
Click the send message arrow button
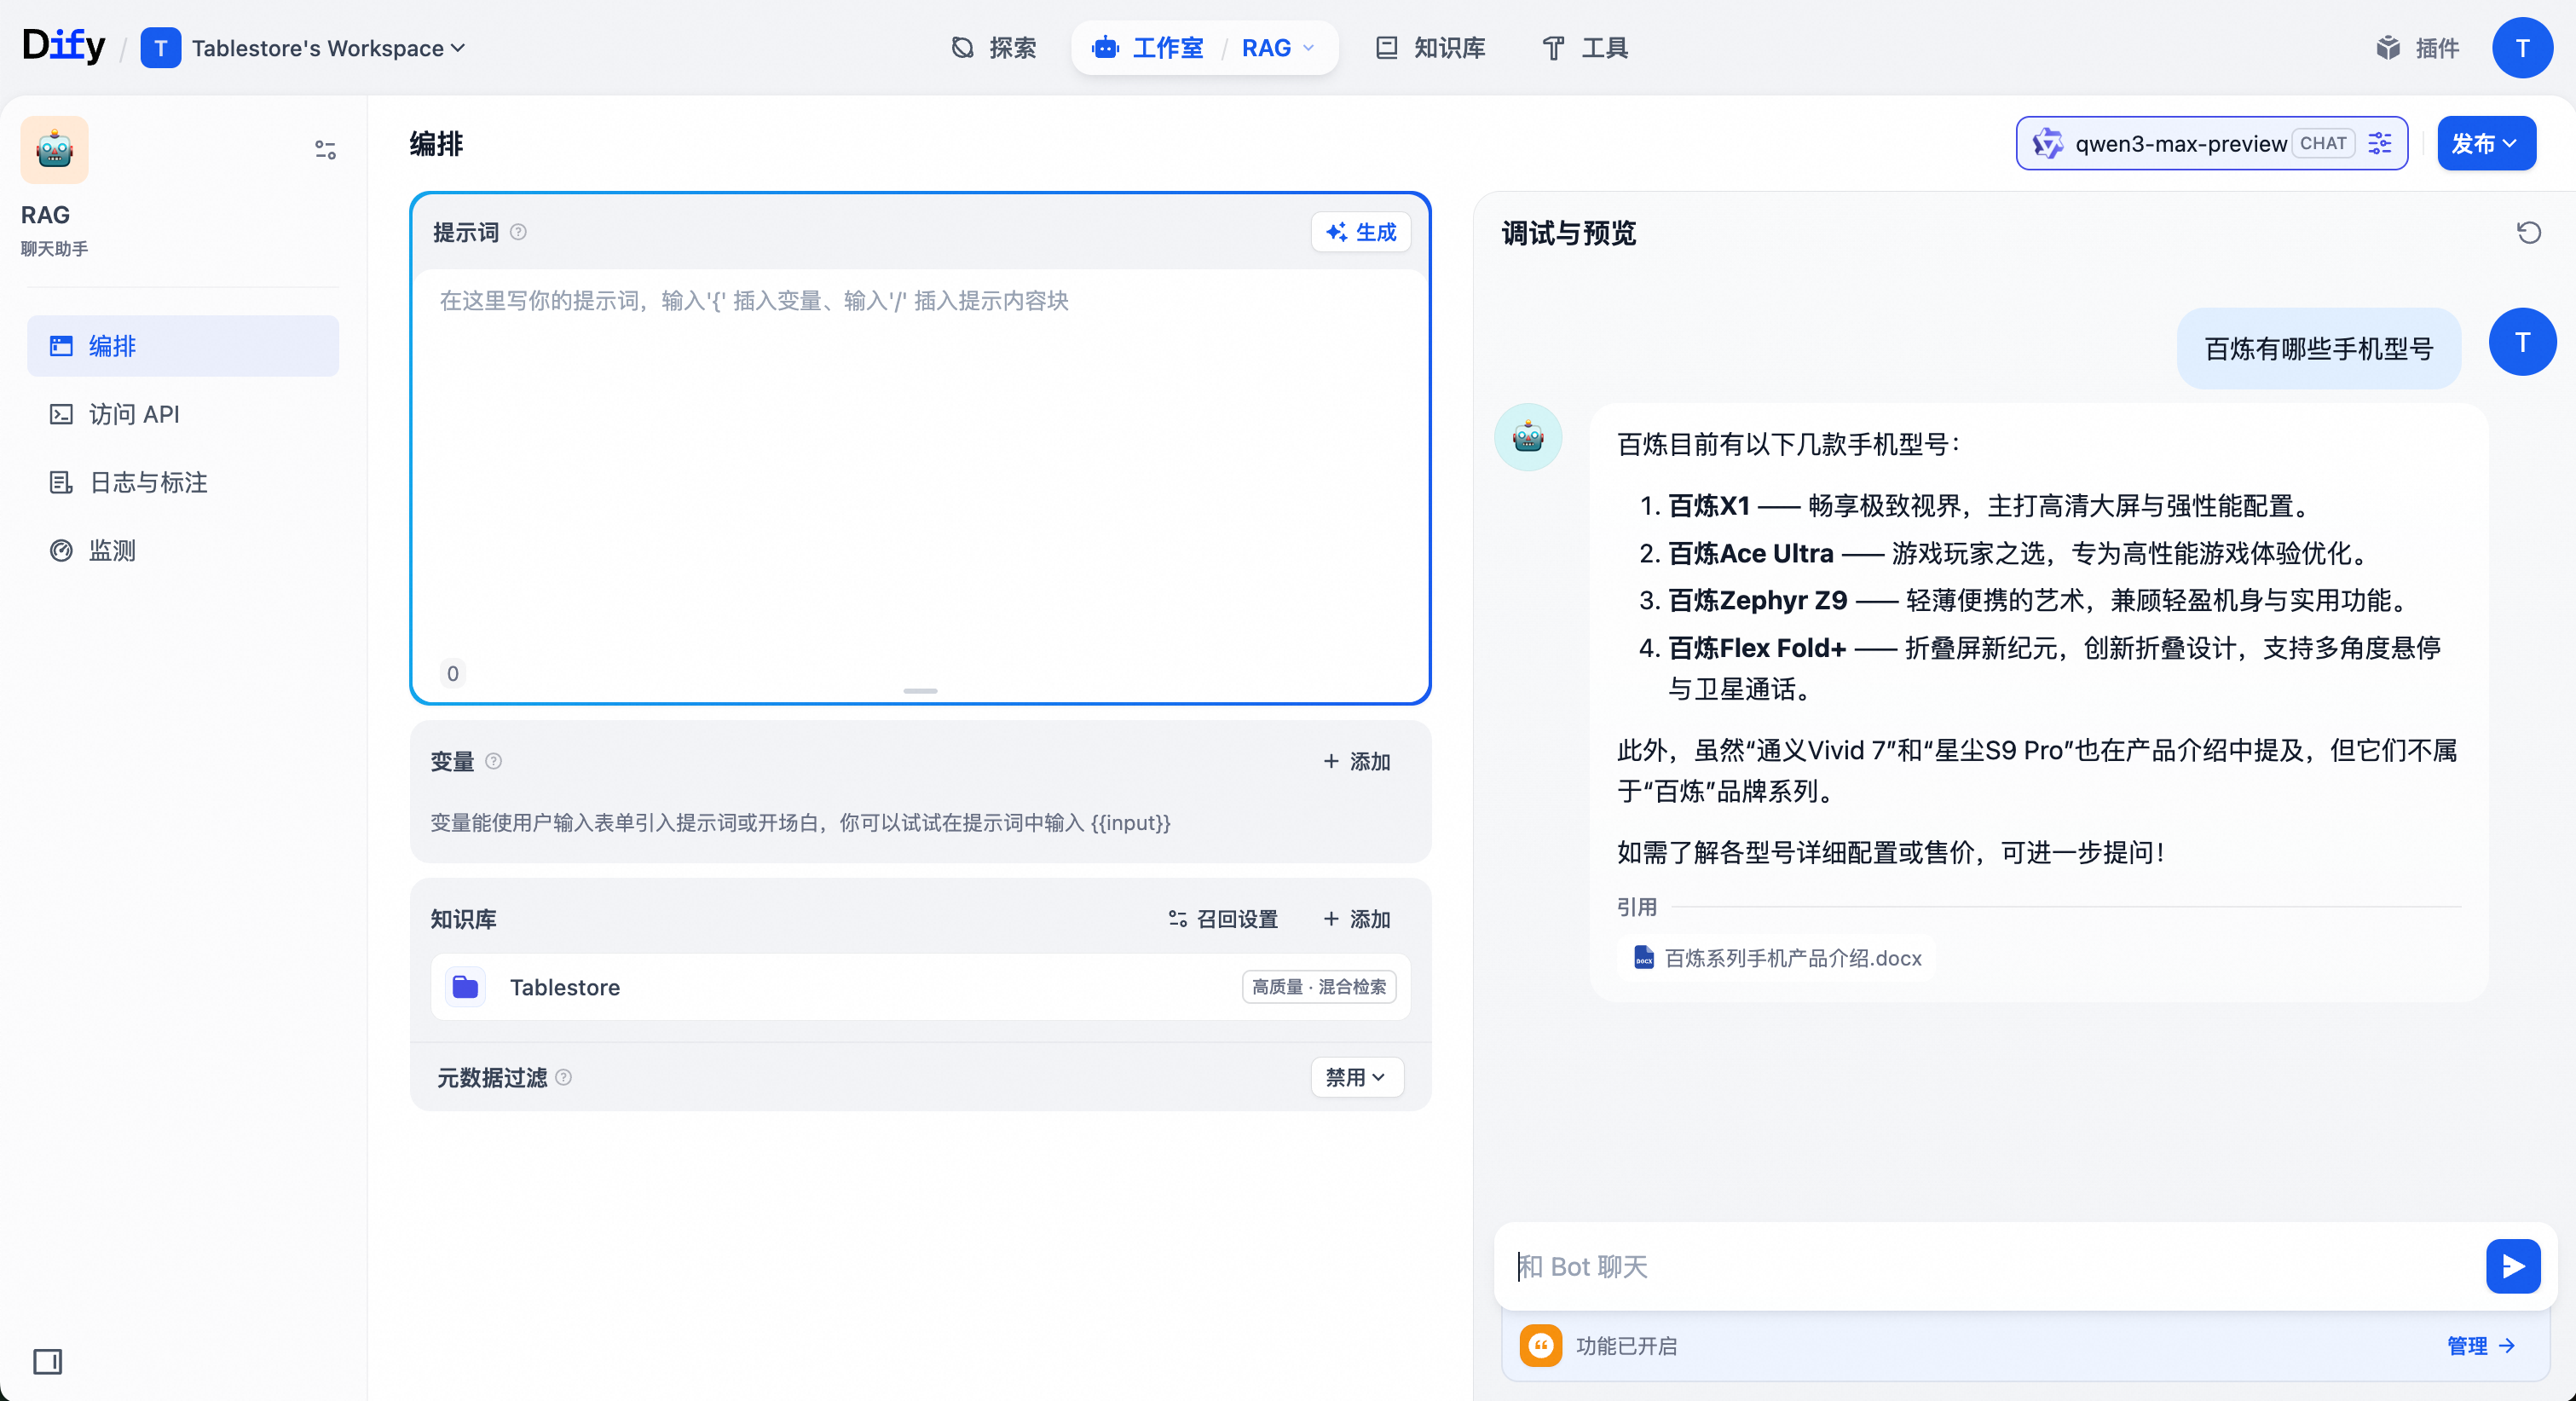pos(2512,1266)
